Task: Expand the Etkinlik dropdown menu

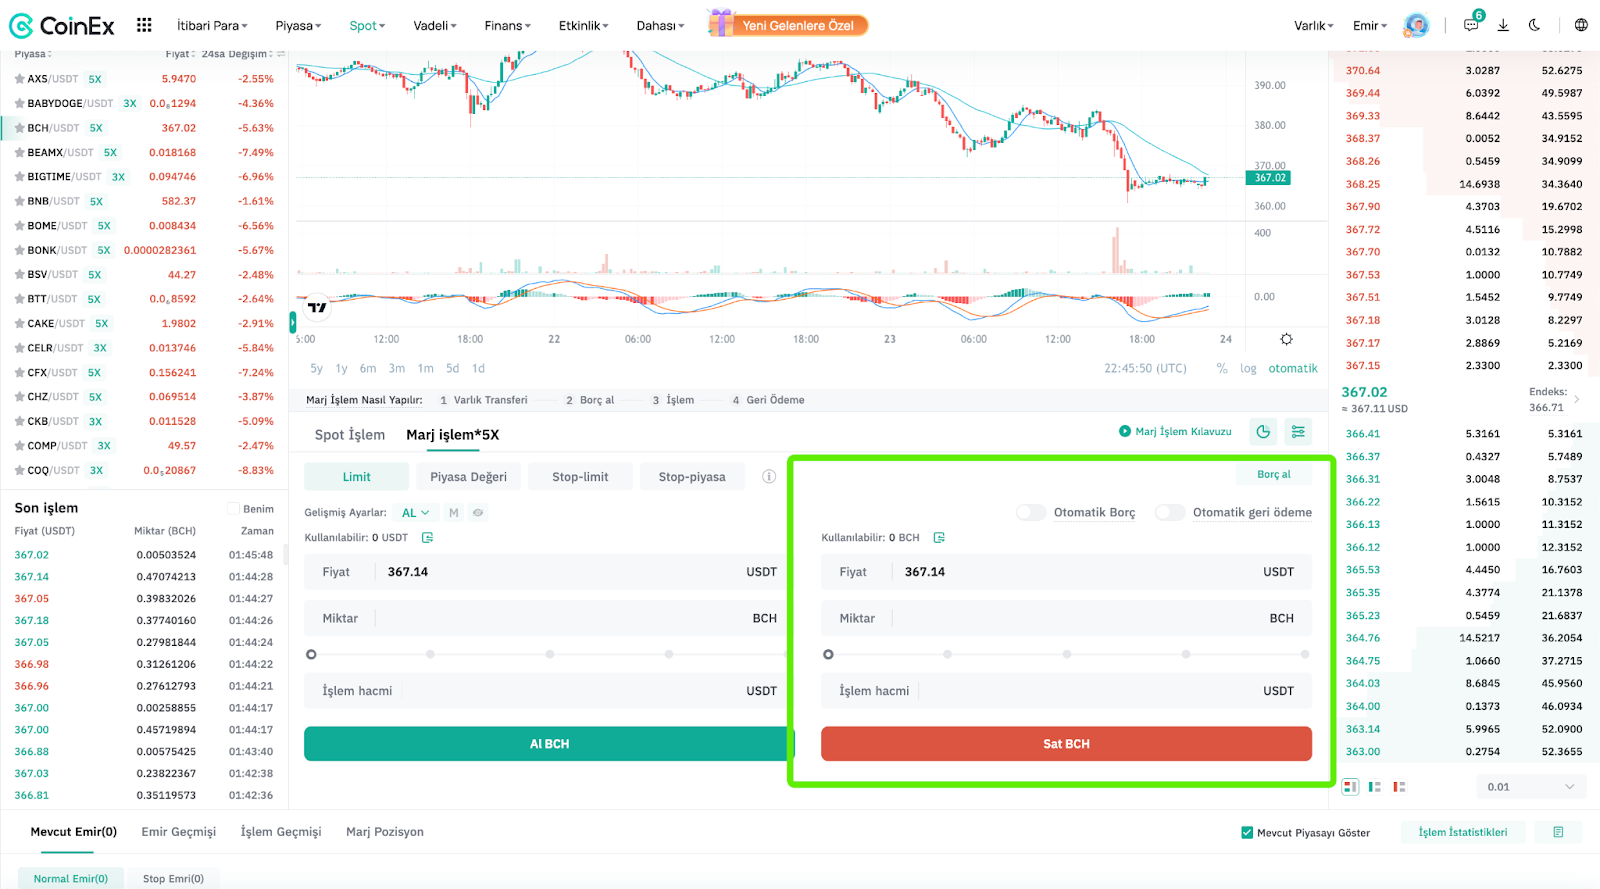Action: (x=584, y=26)
